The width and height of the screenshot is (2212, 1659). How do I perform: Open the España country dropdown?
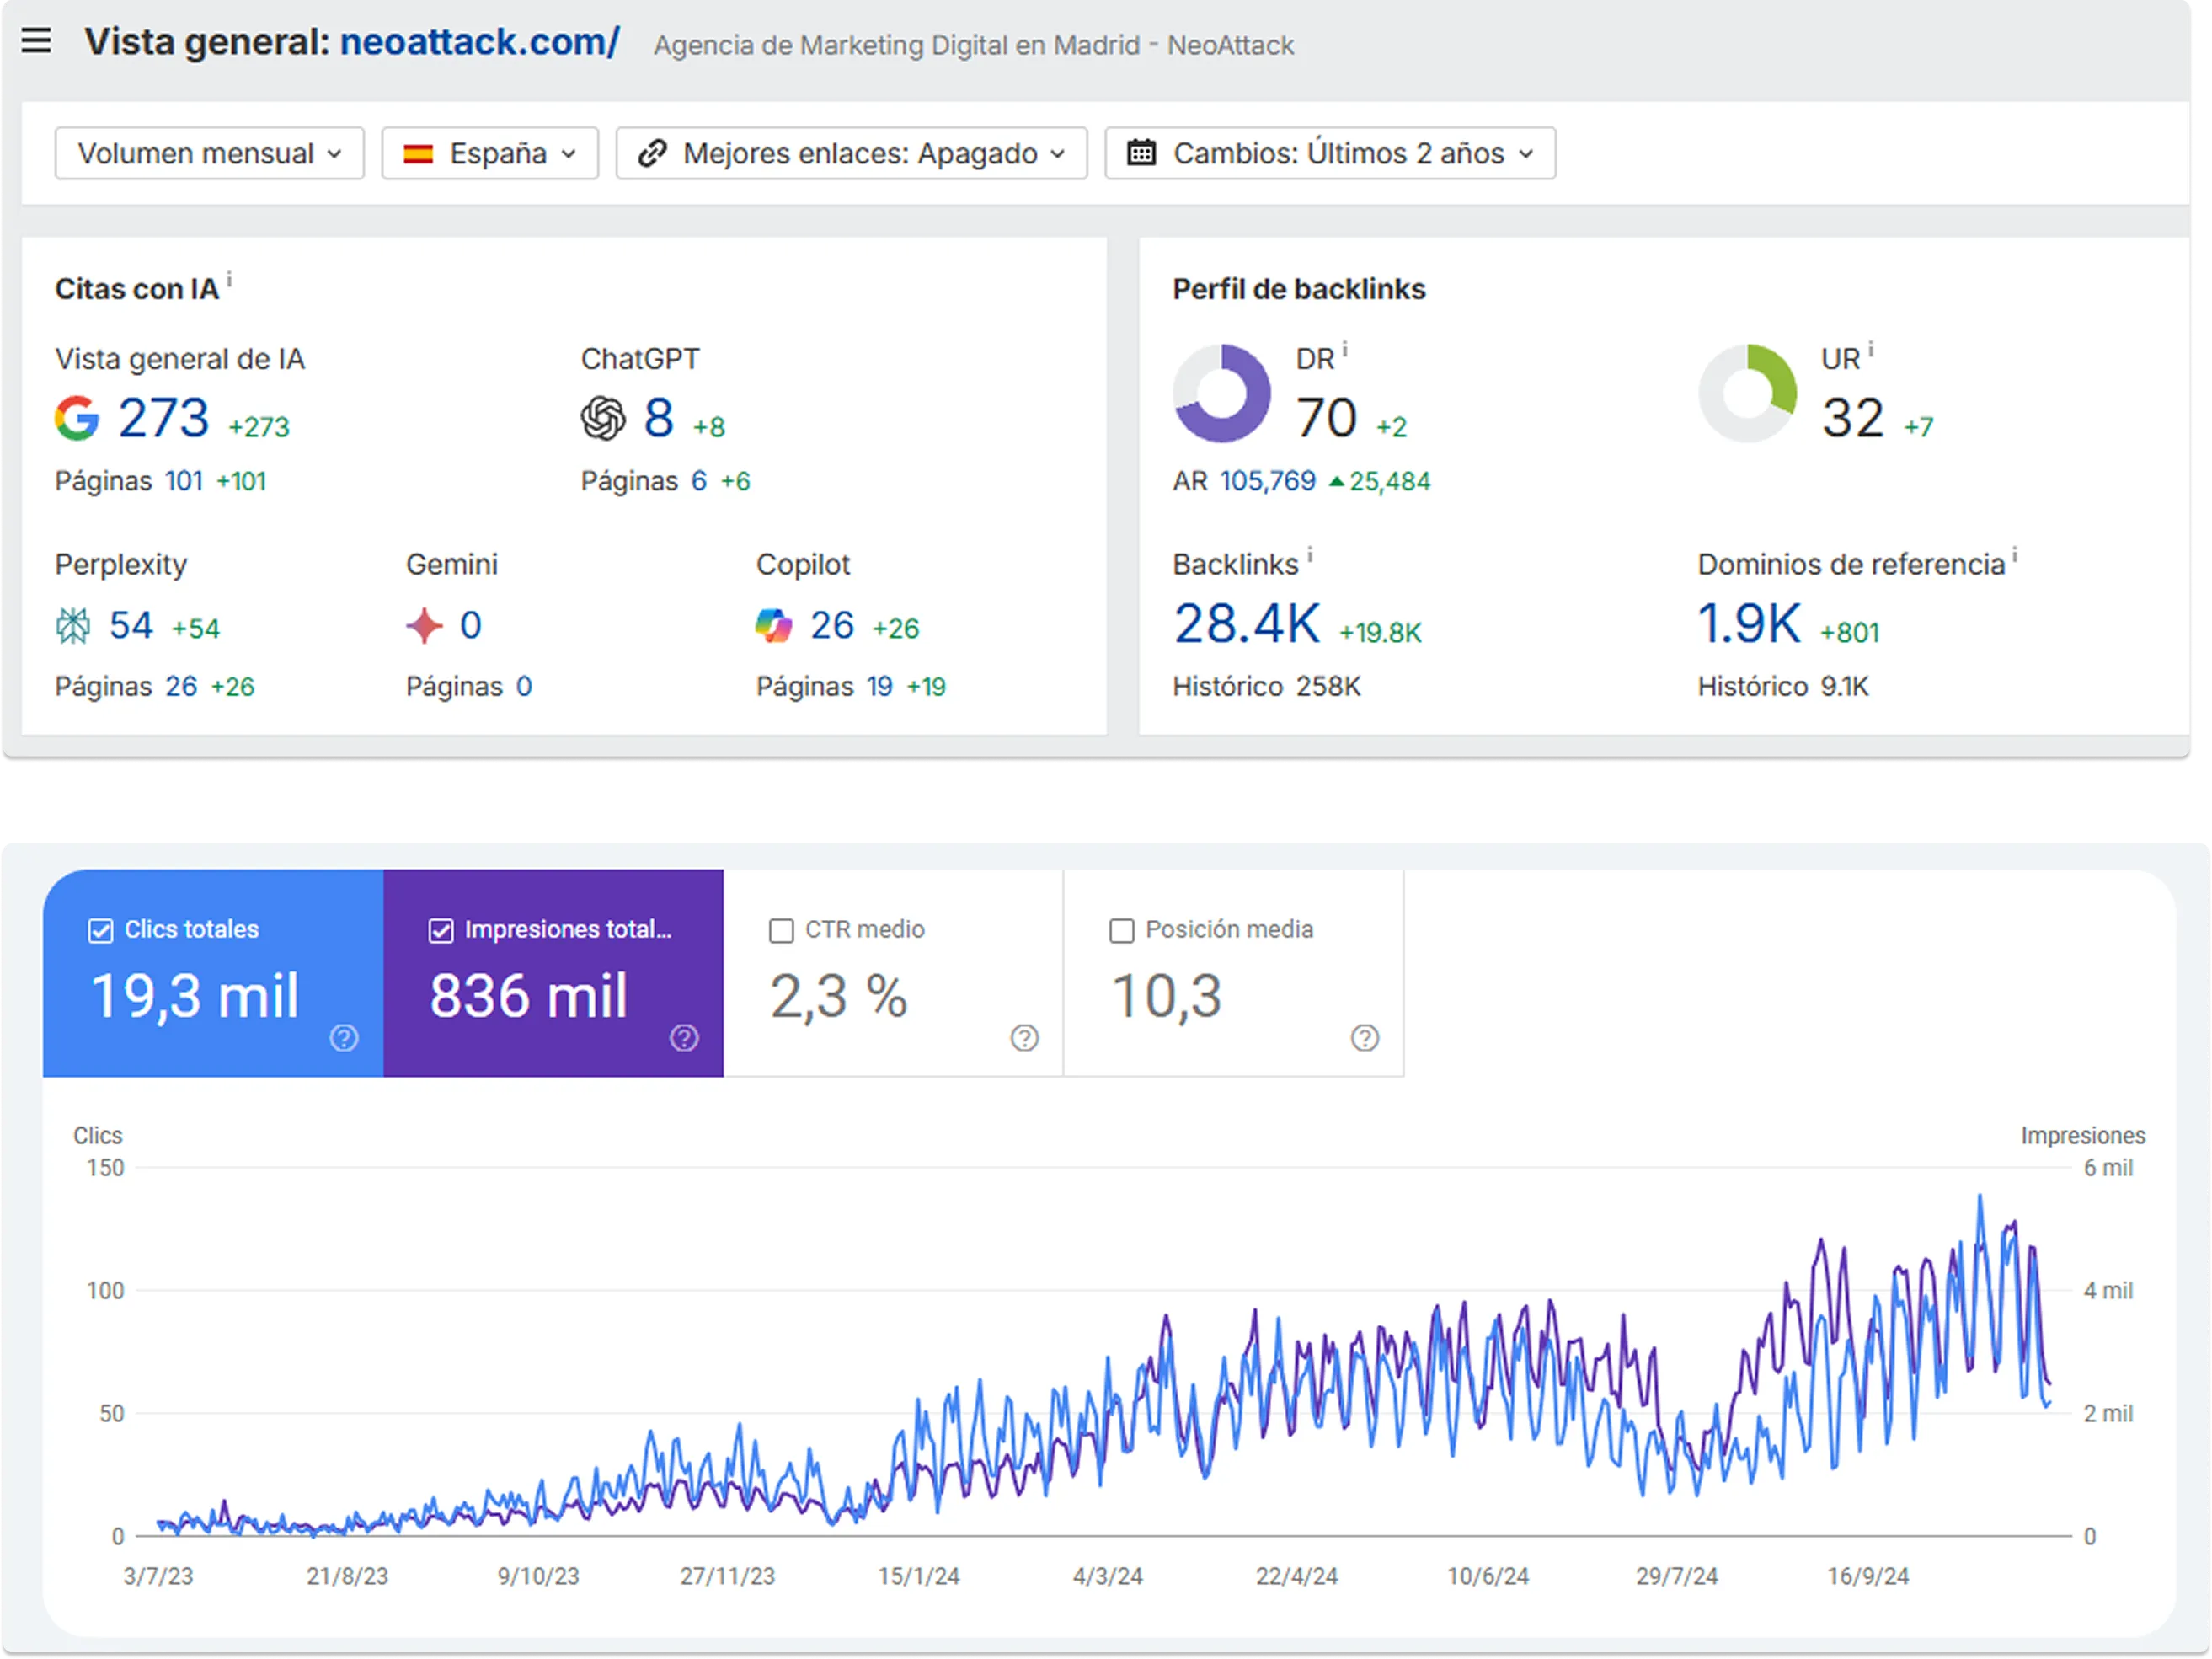pos(489,153)
